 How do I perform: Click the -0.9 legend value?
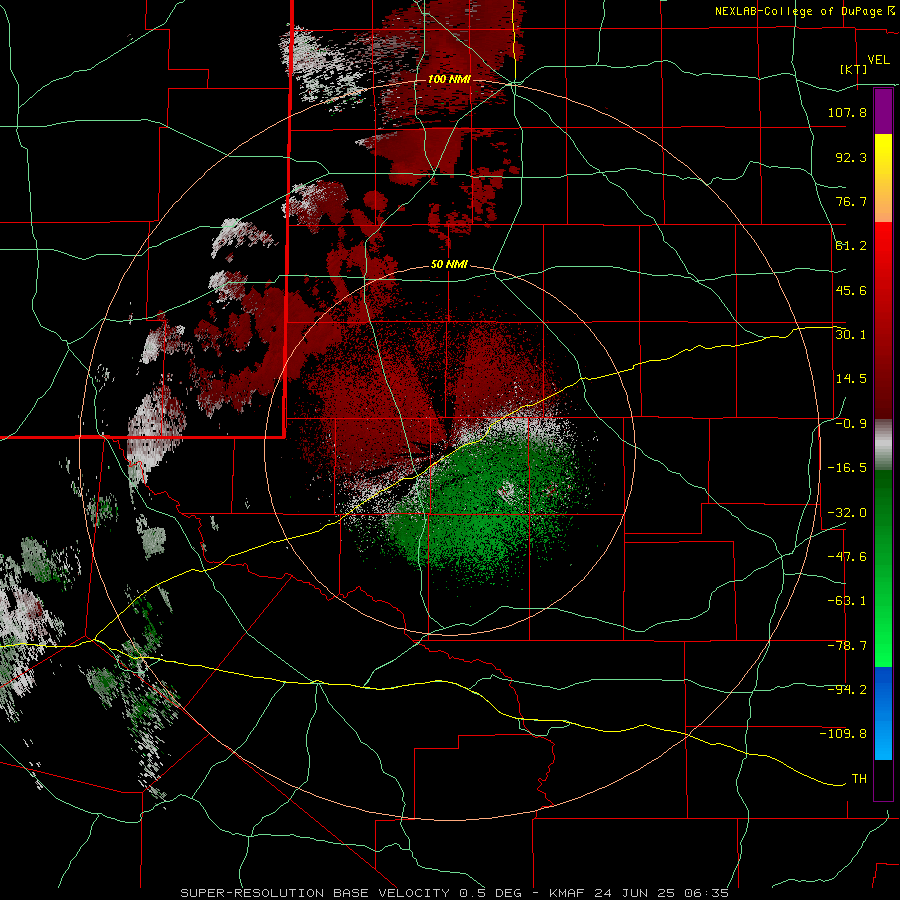[851, 424]
